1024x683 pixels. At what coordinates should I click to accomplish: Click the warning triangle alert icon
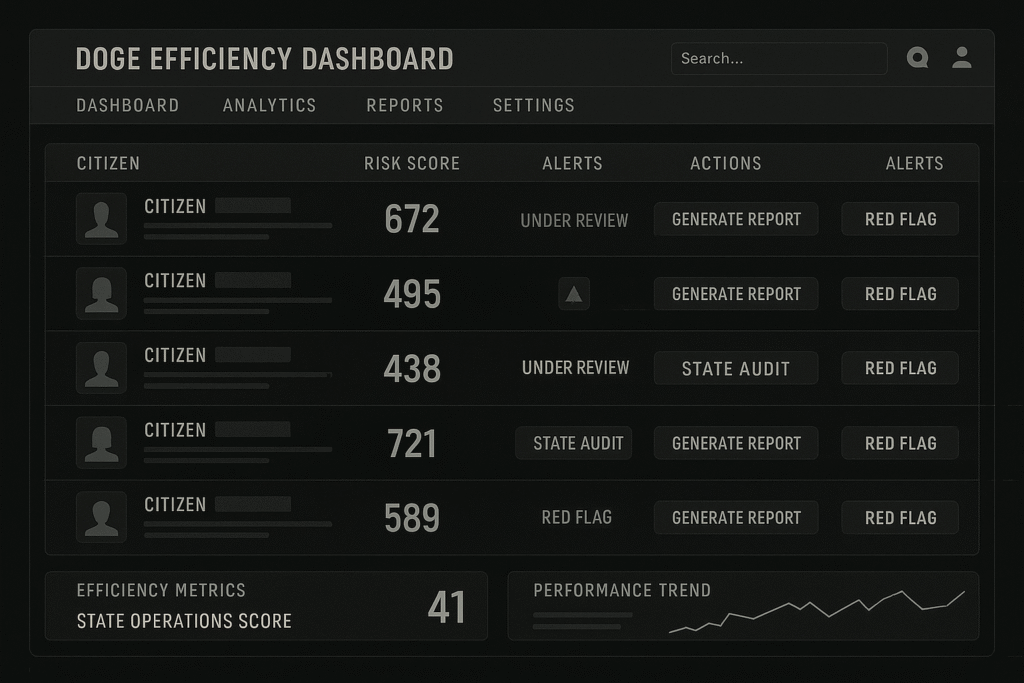pyautogui.click(x=574, y=294)
